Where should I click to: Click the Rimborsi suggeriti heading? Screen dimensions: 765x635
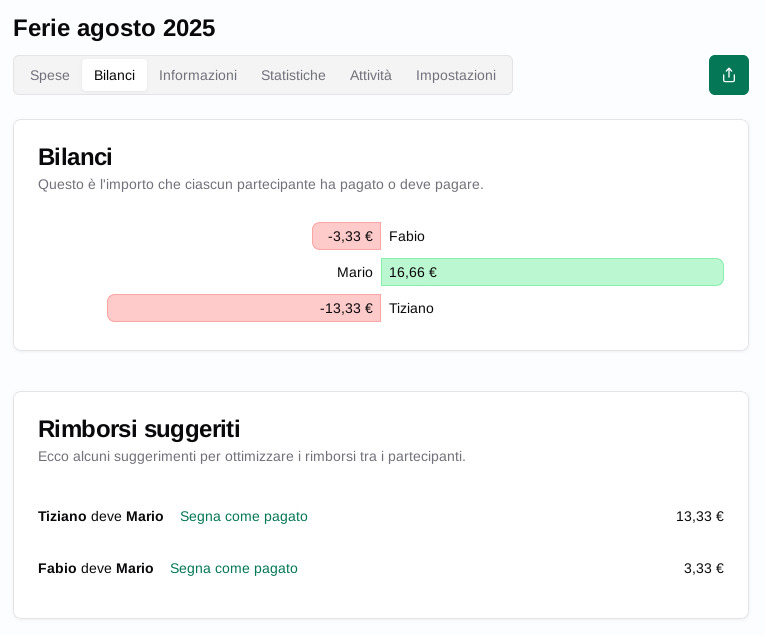click(139, 429)
